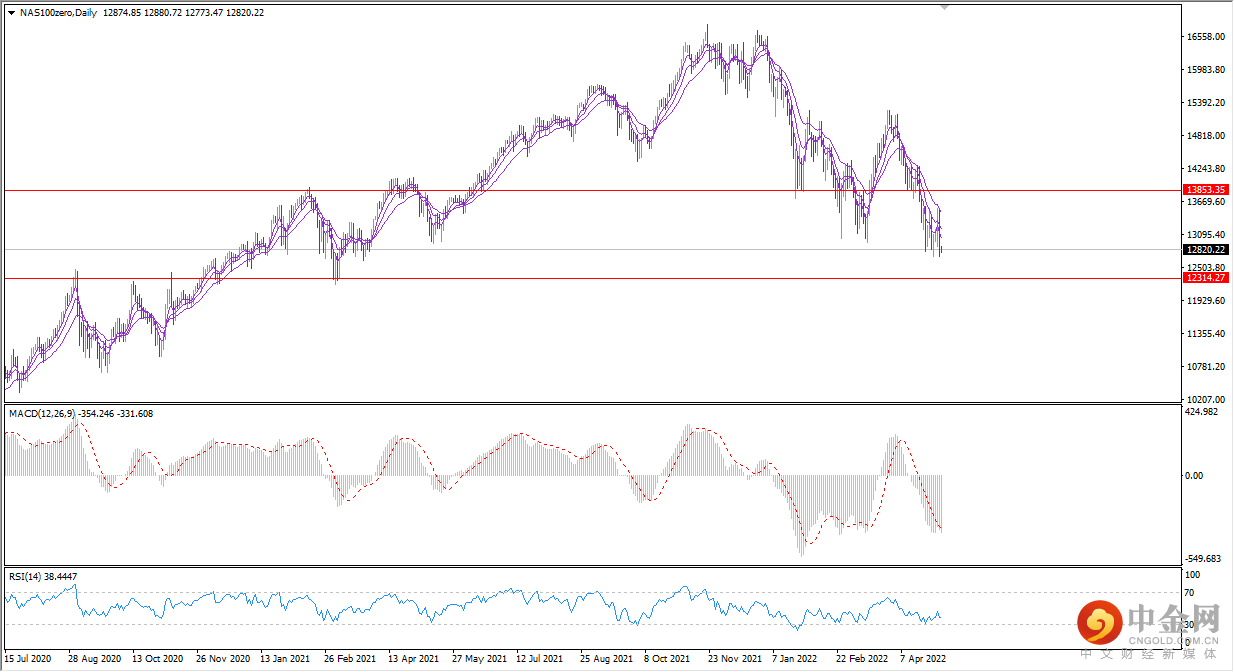Click the 26 Feb 2021 date label
Screen dimensions: 1234x672
pos(350,660)
